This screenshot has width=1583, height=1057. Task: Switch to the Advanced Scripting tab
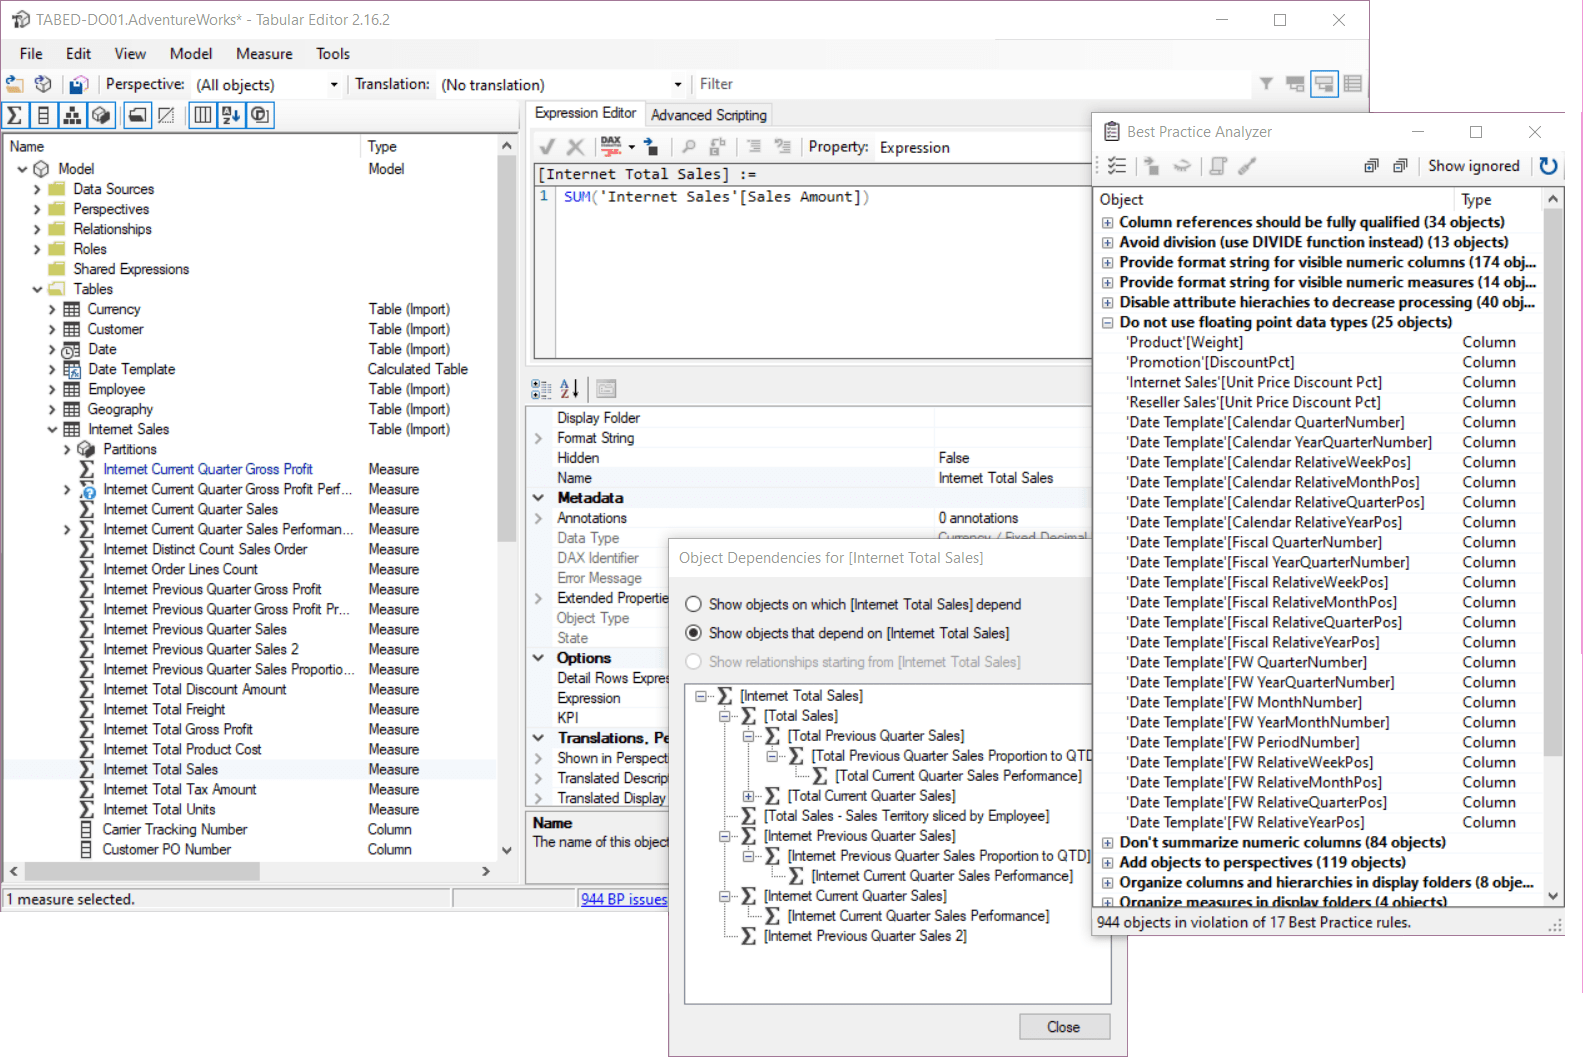tap(709, 115)
